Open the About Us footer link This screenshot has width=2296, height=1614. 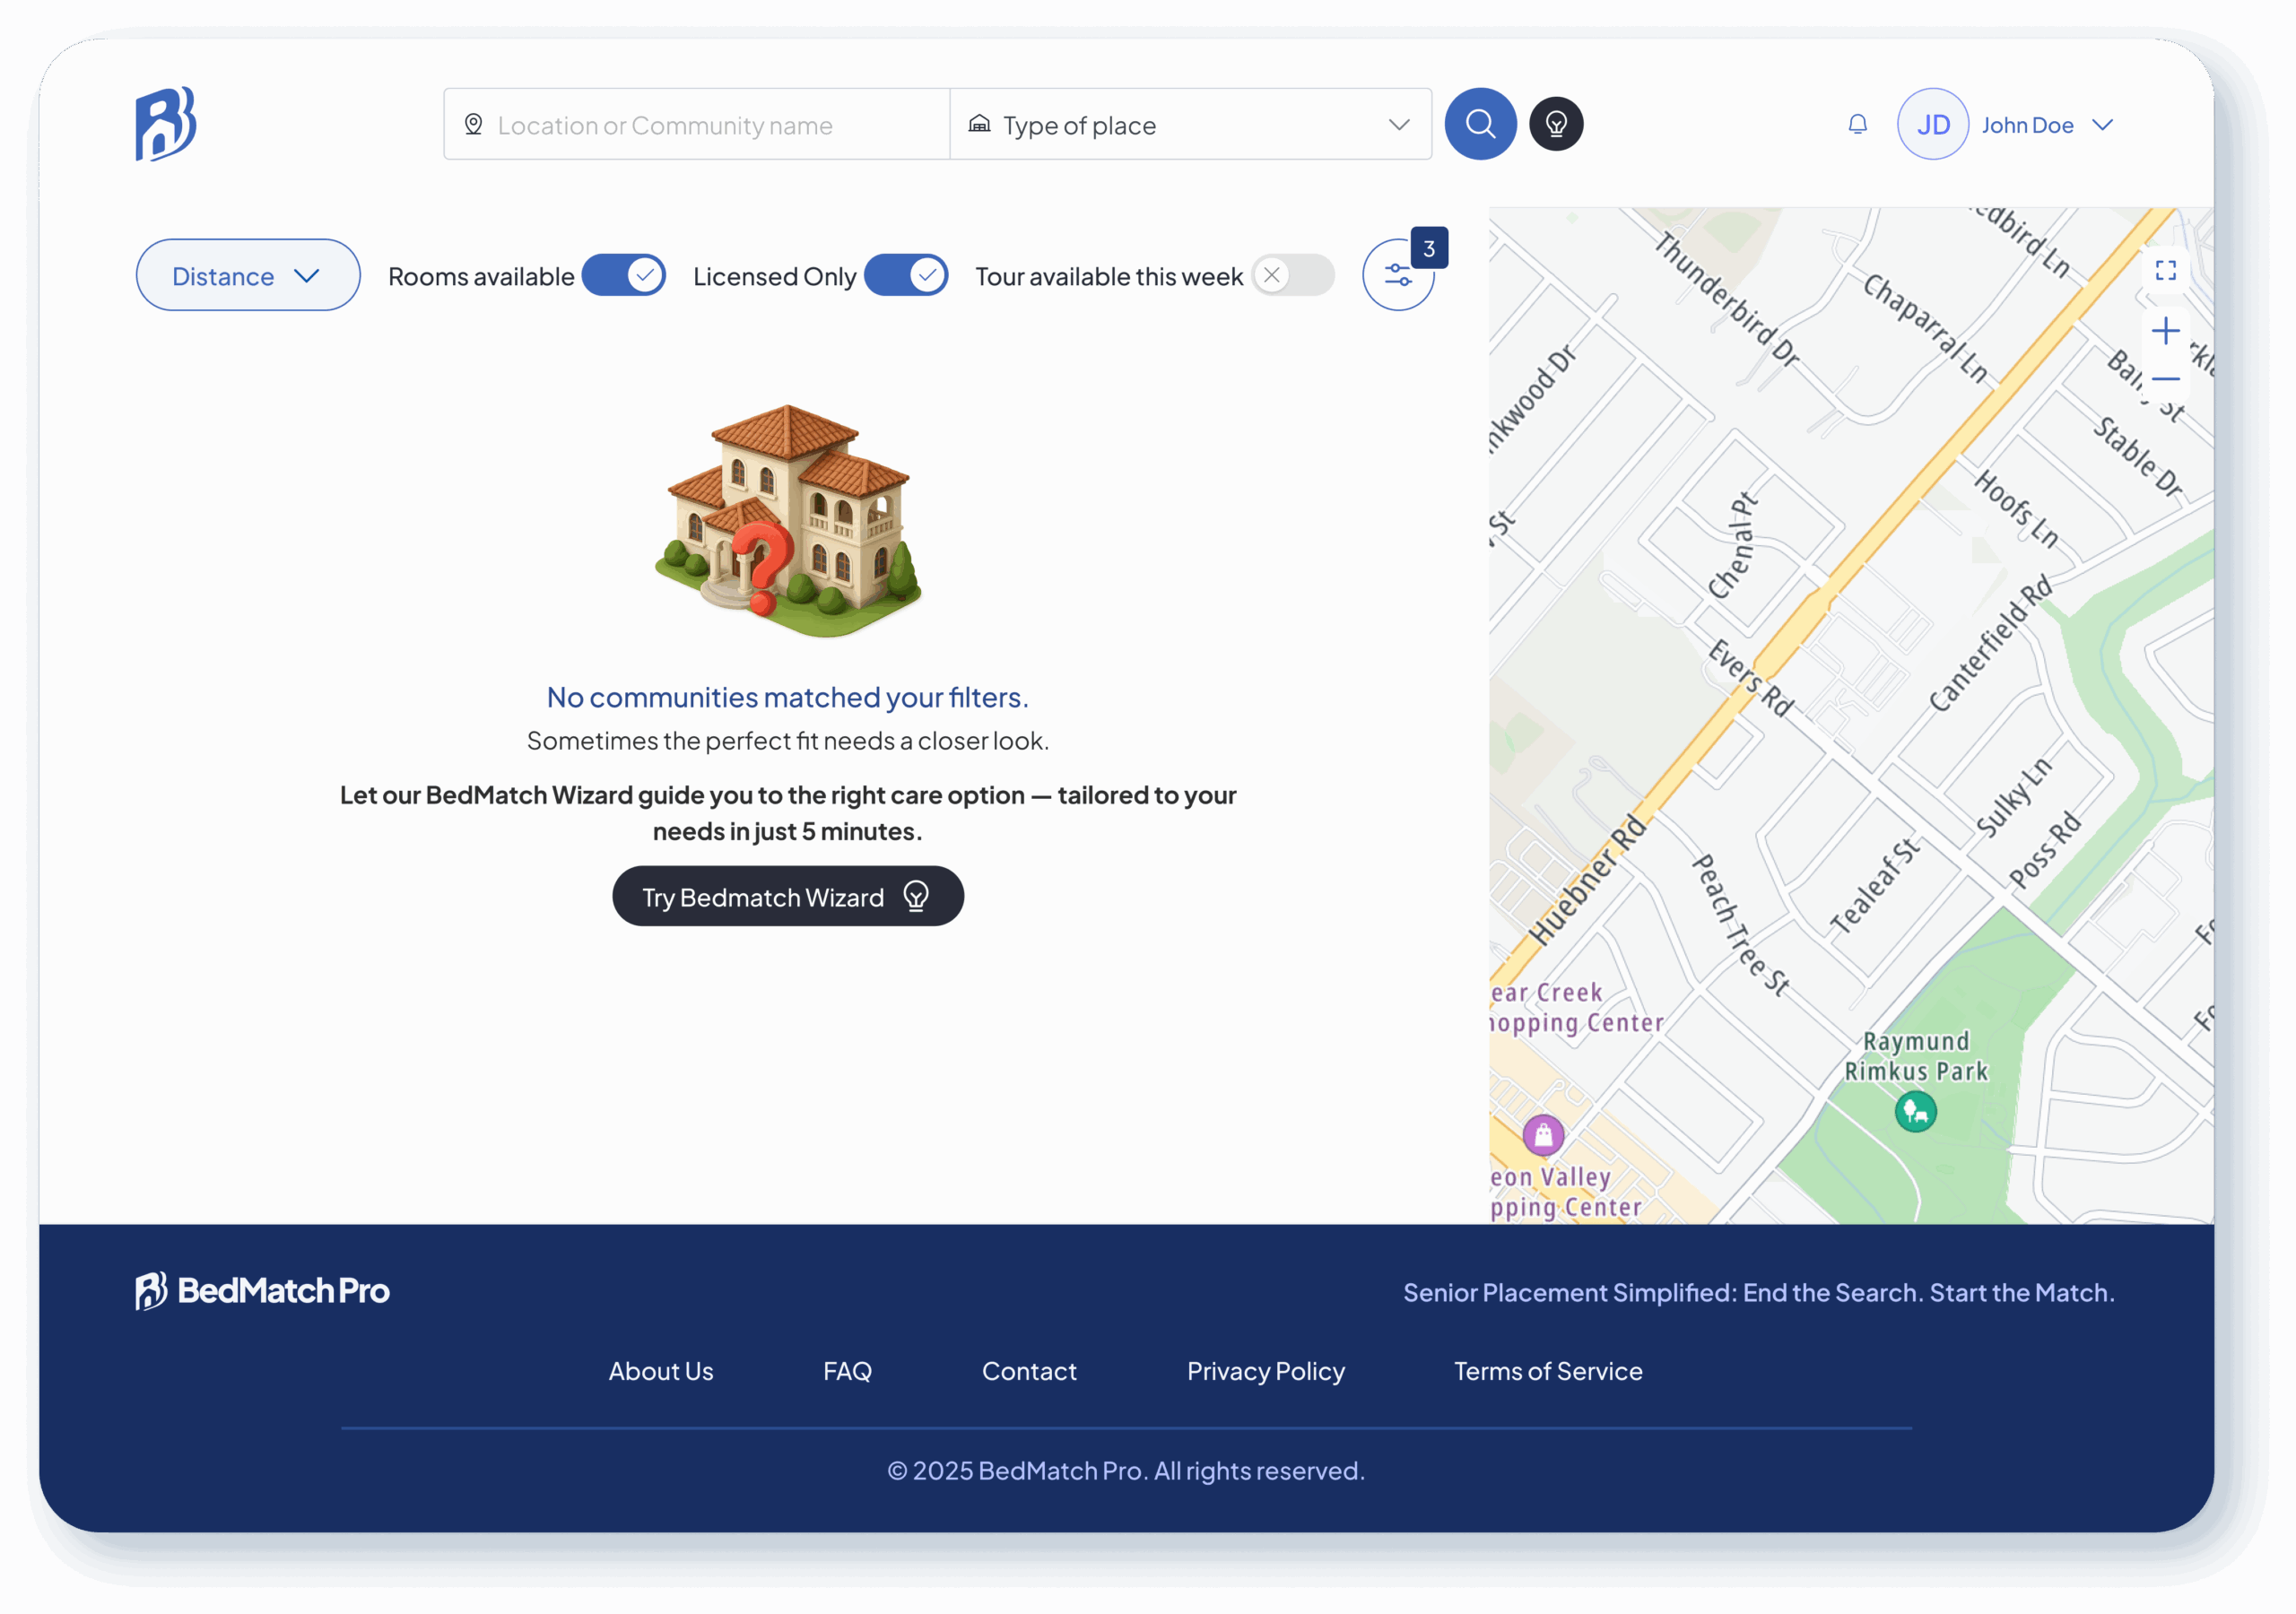(661, 1371)
